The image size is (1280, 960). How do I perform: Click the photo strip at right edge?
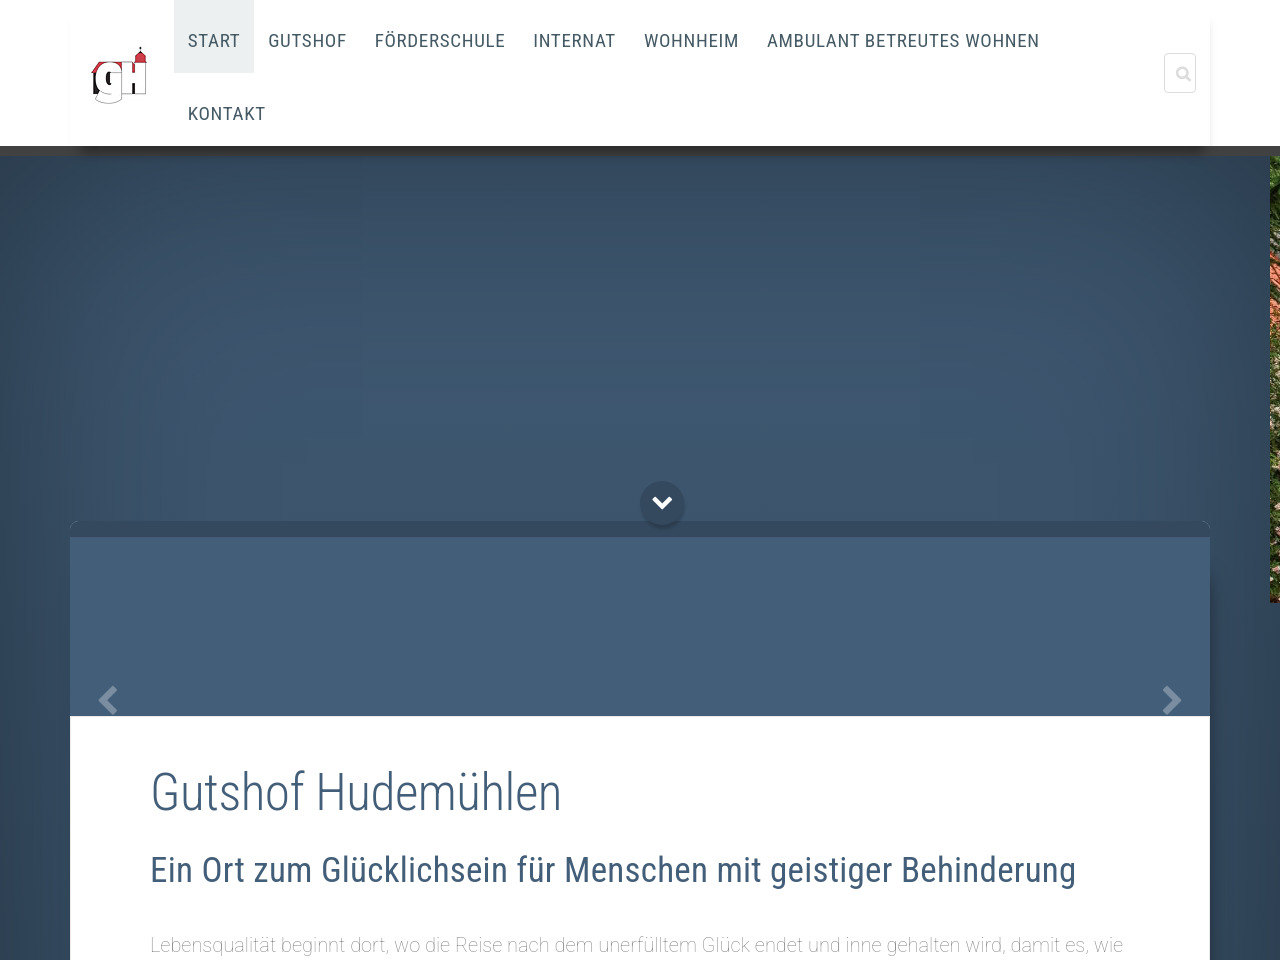click(x=1274, y=380)
